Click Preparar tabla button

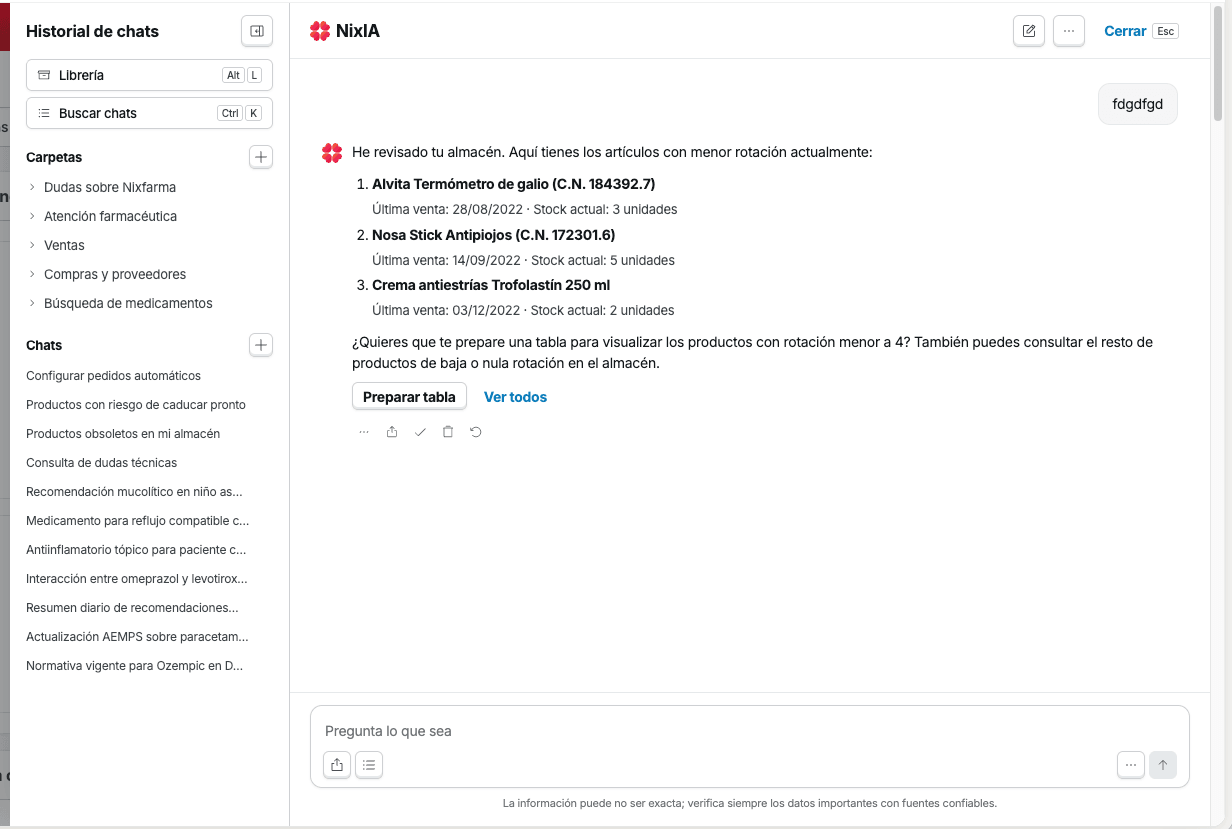click(x=409, y=397)
